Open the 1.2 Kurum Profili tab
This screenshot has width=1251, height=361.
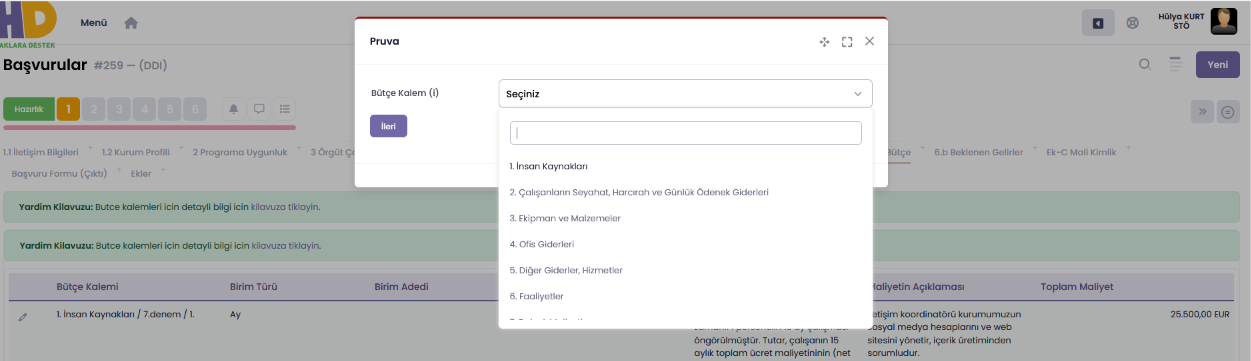[136, 153]
